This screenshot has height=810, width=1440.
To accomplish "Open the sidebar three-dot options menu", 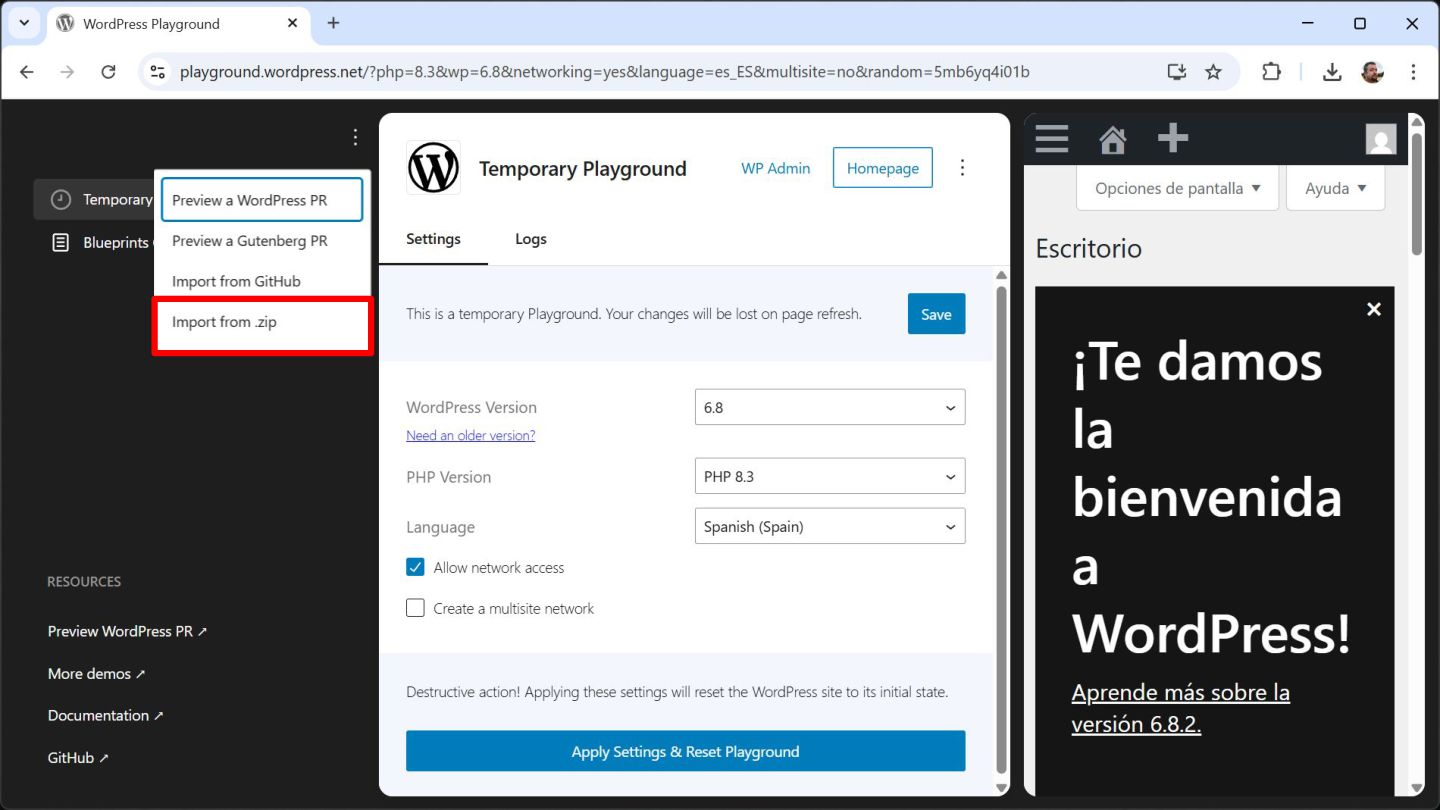I will click(355, 137).
